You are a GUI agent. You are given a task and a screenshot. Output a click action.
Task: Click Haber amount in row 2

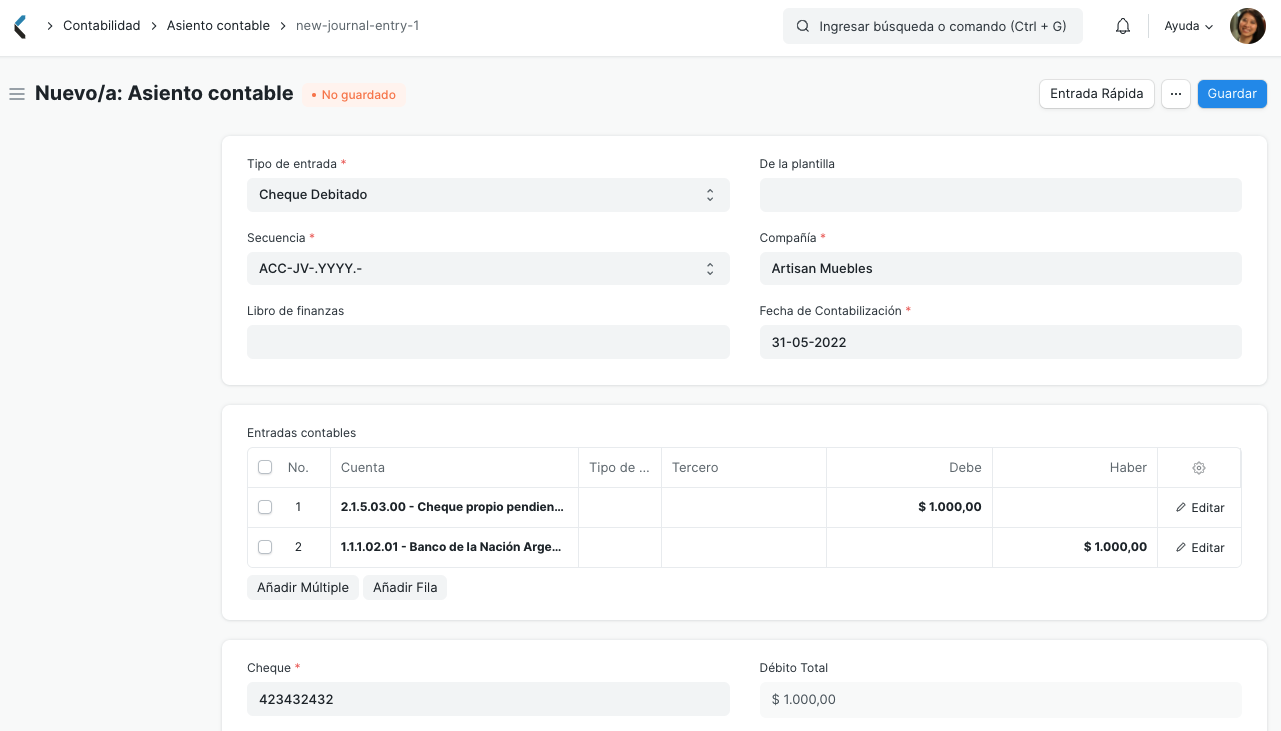(1075, 547)
